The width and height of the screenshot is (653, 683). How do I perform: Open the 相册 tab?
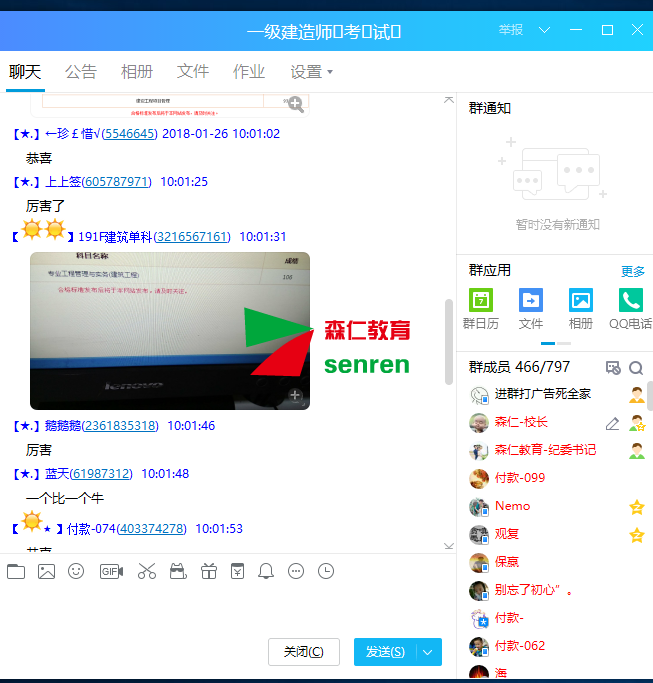coord(137,72)
